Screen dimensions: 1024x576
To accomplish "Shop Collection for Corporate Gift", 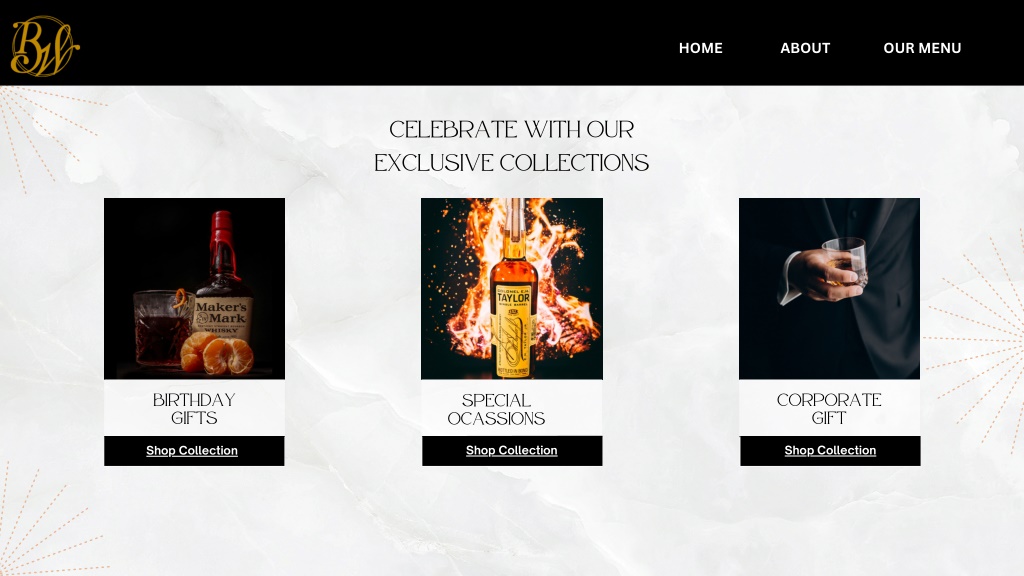I will tap(830, 451).
